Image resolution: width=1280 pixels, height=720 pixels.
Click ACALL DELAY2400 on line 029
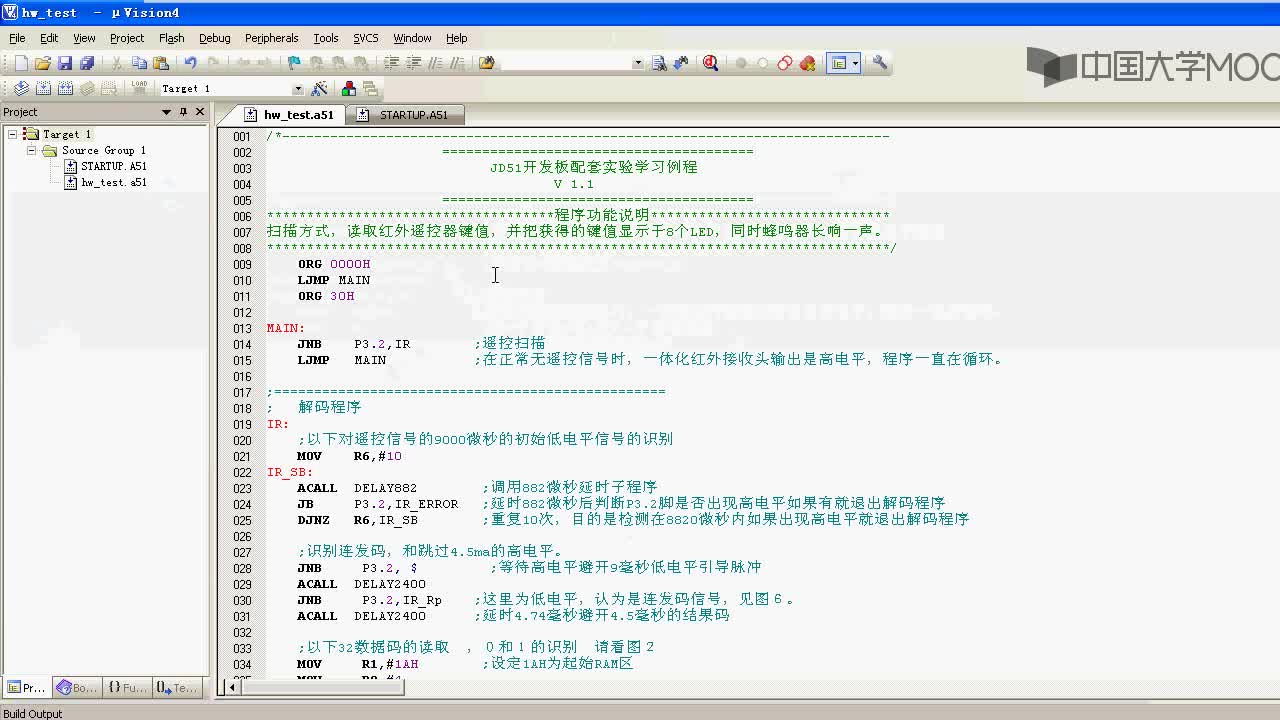tap(361, 584)
